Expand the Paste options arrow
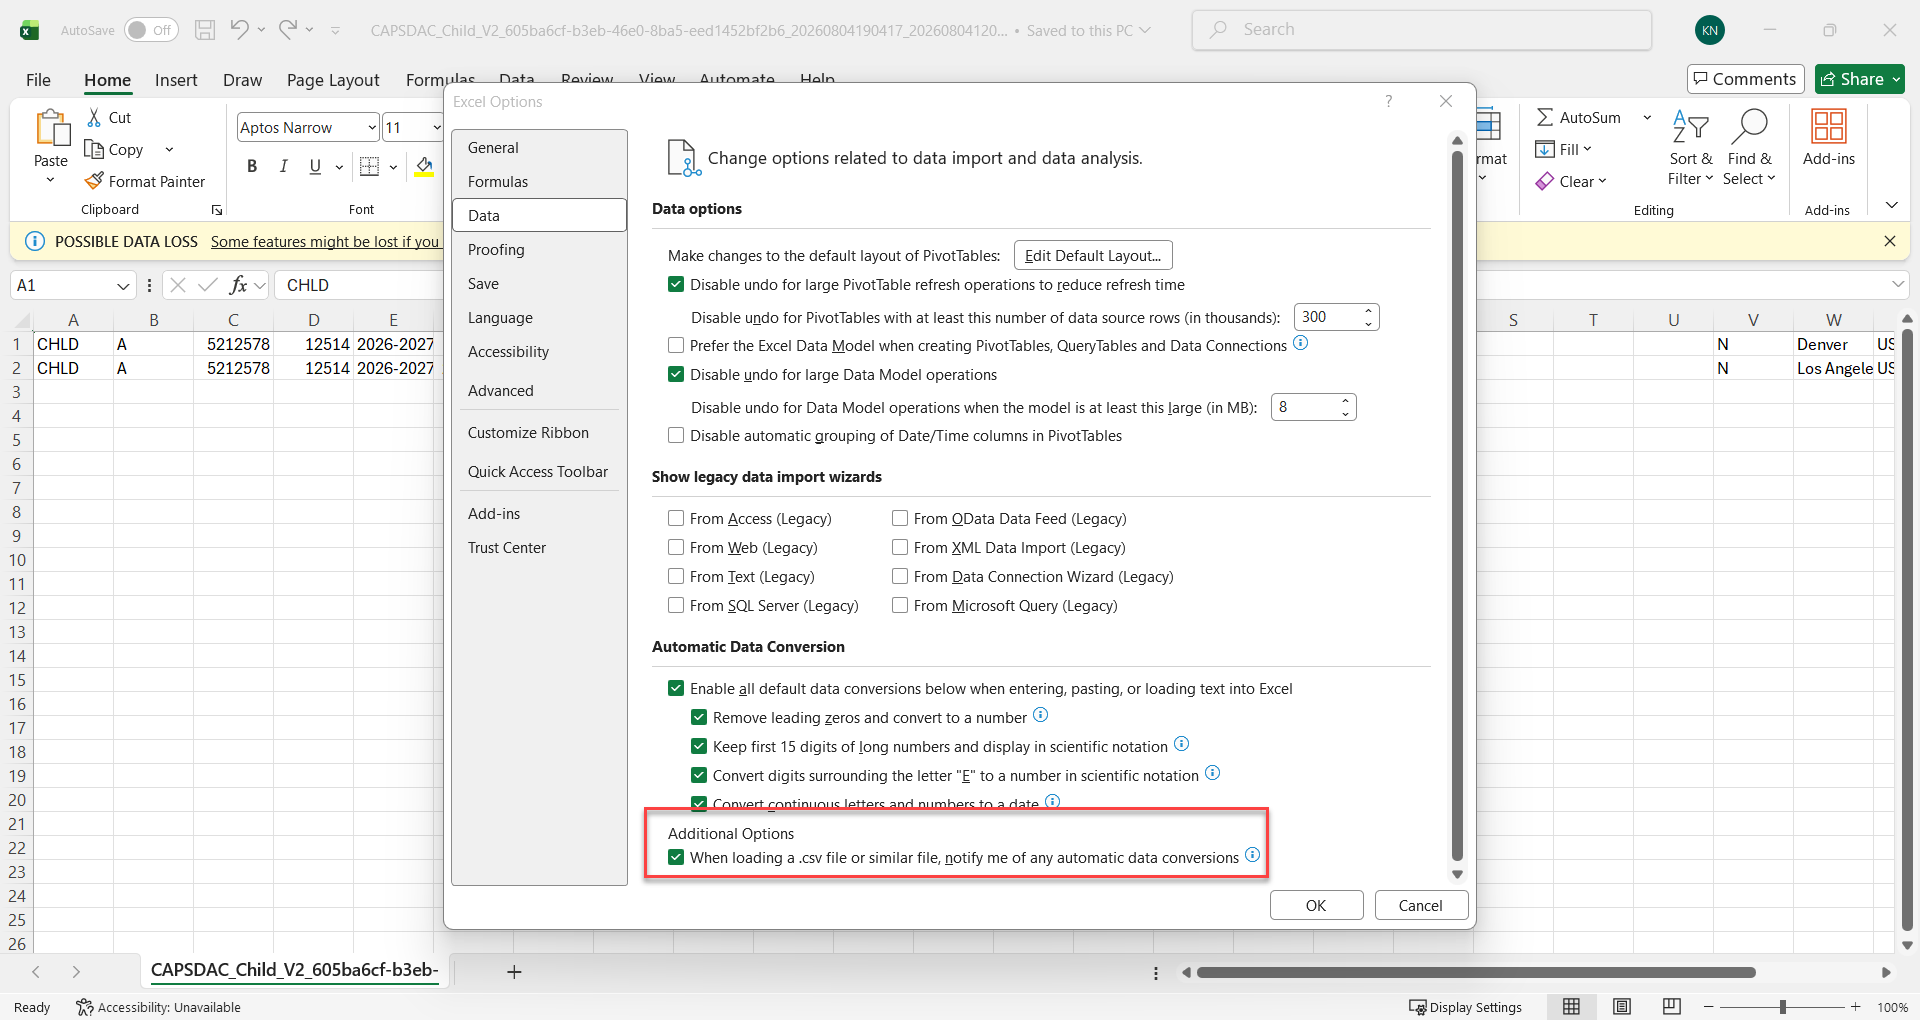Viewport: 1920px width, 1020px height. 50,181
